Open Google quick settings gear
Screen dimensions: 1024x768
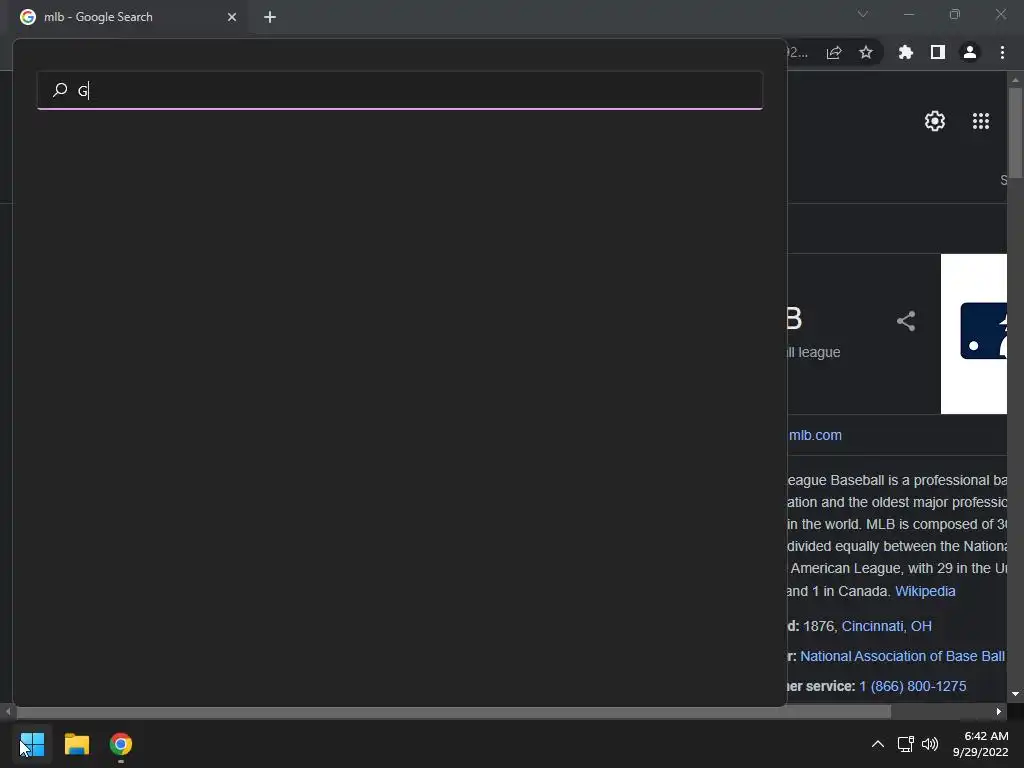pos(935,121)
